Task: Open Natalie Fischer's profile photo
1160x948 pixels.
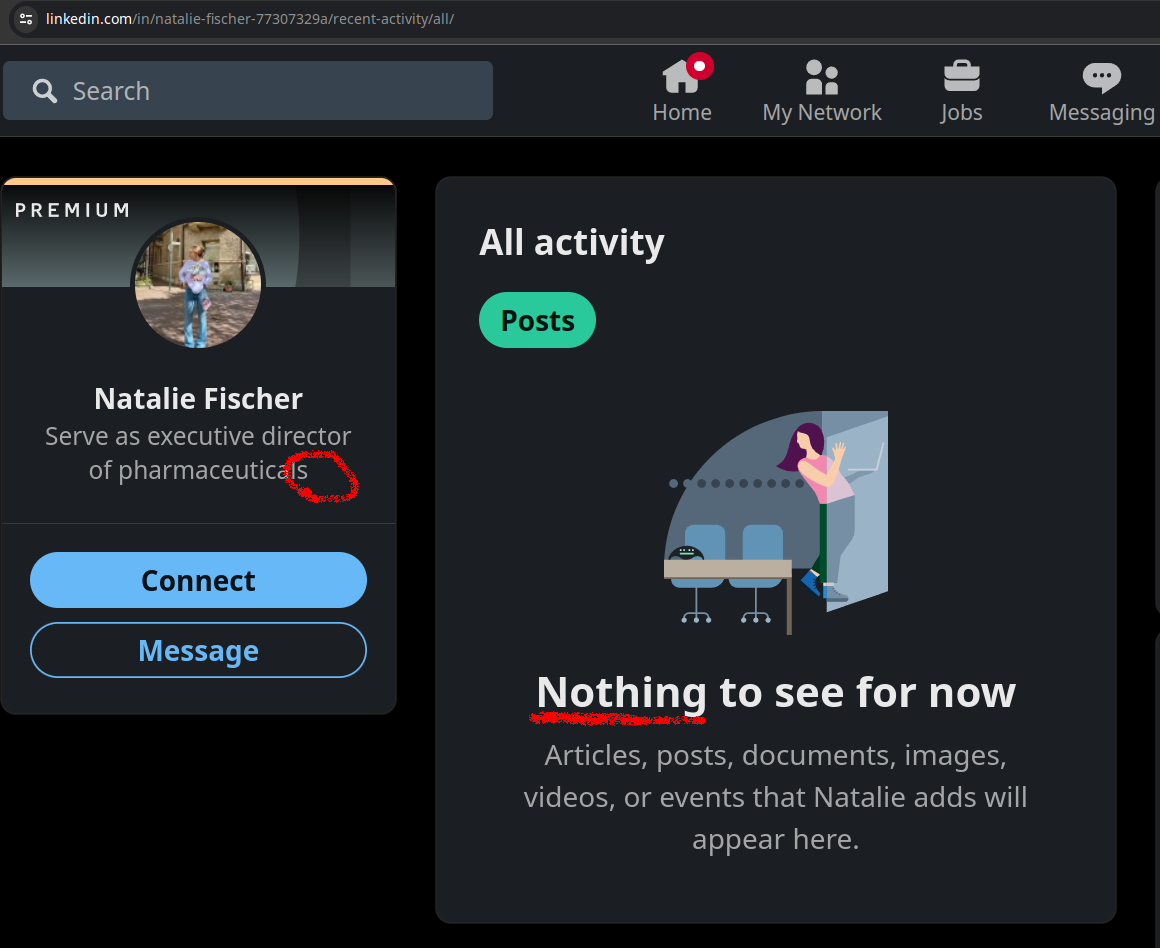Action: coord(198,284)
